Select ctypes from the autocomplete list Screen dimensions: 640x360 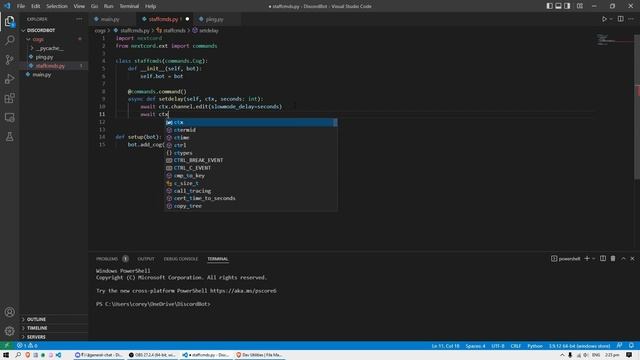click(251, 153)
